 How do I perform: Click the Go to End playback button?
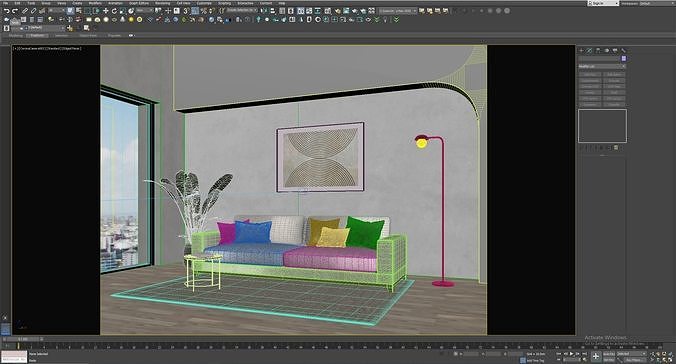584,354
